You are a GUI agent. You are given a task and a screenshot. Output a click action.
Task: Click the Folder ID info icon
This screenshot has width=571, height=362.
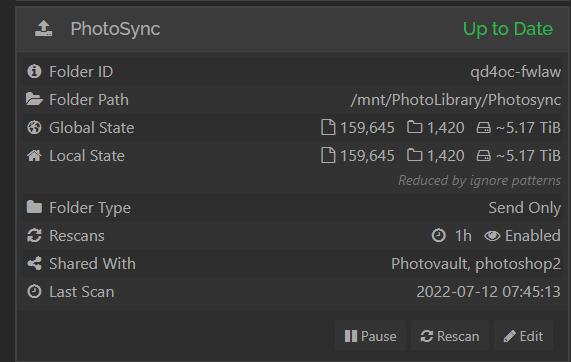[34, 71]
